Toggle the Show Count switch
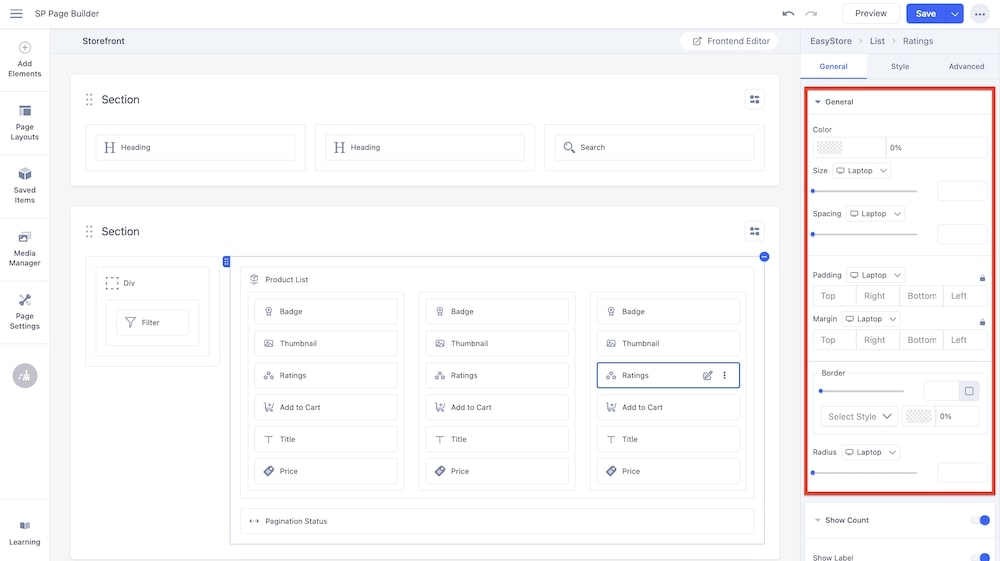The height and width of the screenshot is (561, 1000). pyautogui.click(x=979, y=520)
